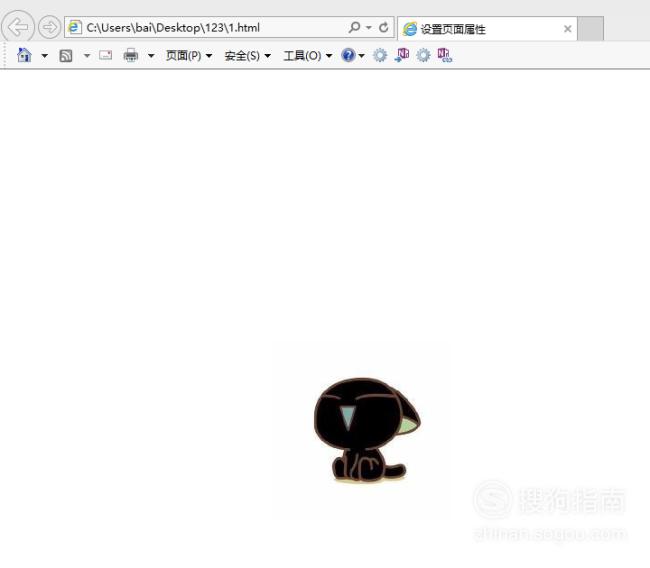Click the magnifier search icon in address bar
The image size is (650, 568).
(x=354, y=27)
